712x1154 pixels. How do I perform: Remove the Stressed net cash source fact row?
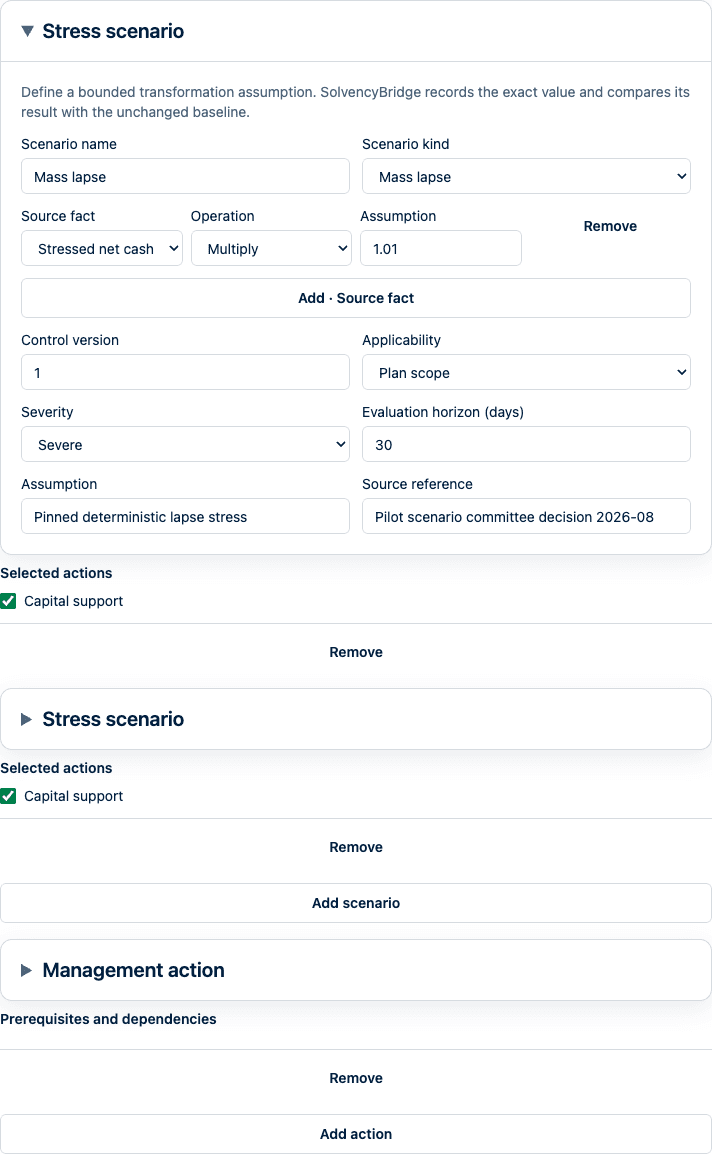(610, 226)
